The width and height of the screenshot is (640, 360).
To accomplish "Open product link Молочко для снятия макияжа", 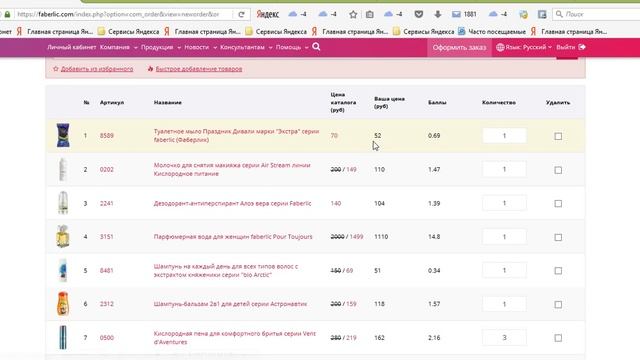I will [x=232, y=169].
